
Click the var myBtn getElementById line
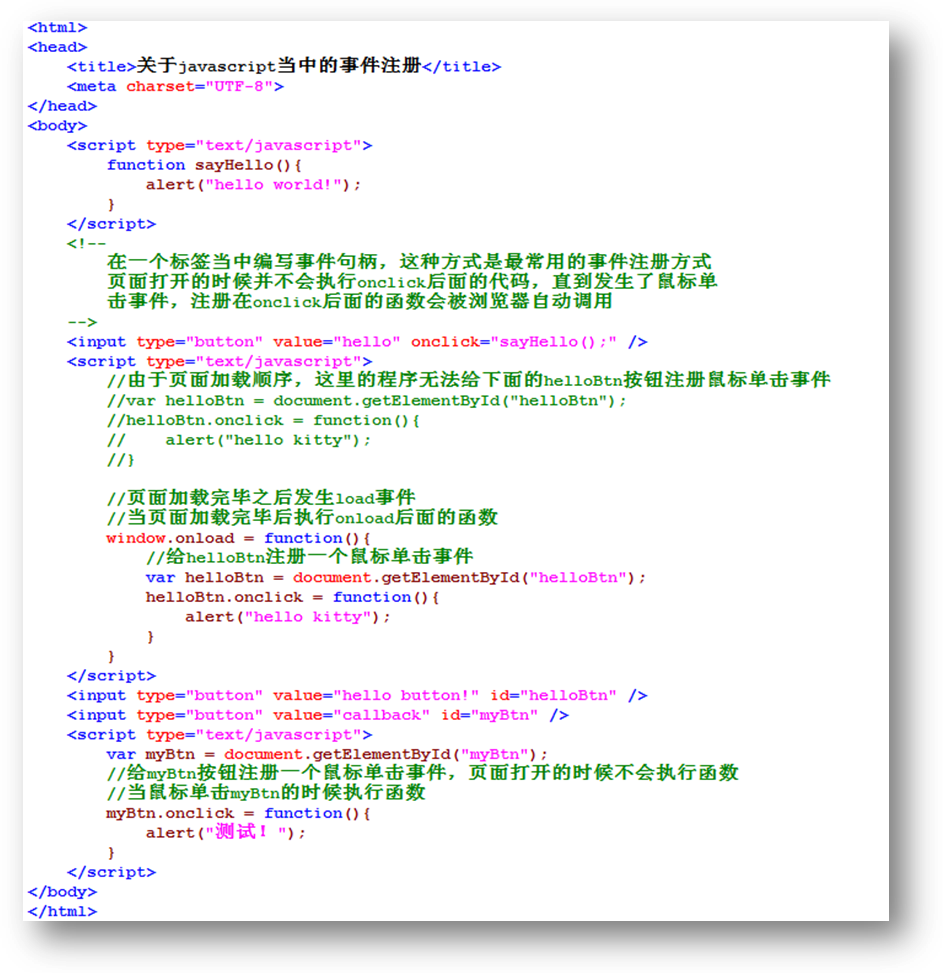(327, 755)
